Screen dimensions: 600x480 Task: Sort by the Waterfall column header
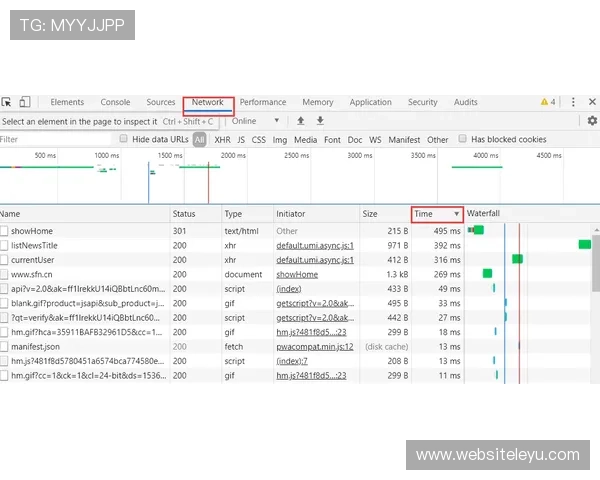[483, 214]
